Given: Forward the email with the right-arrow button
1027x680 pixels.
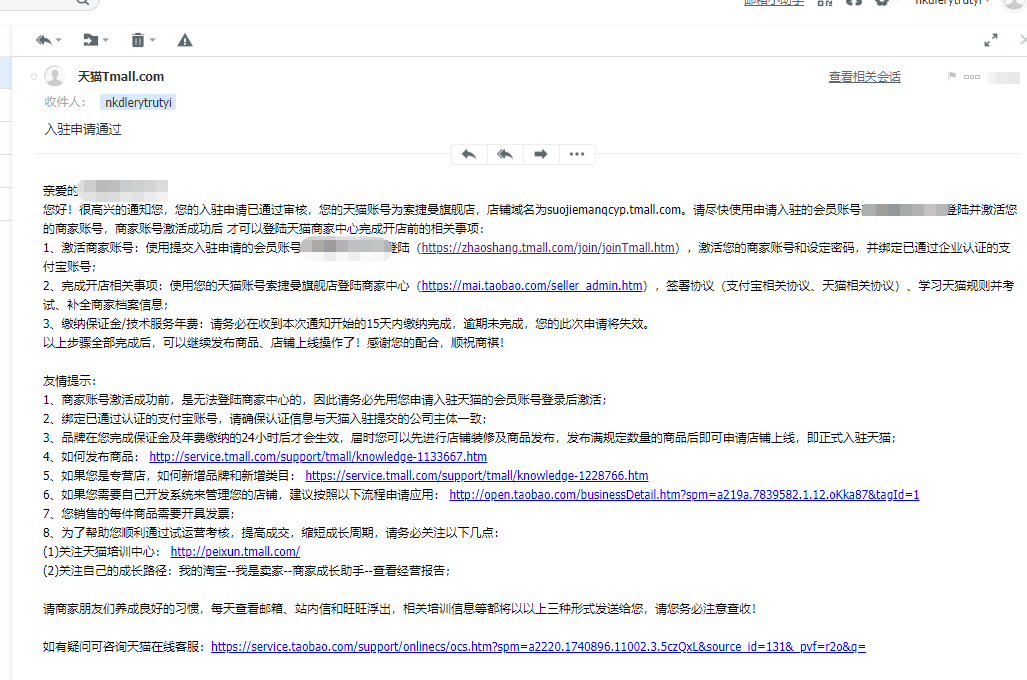Looking at the screenshot, I should click(x=540, y=155).
